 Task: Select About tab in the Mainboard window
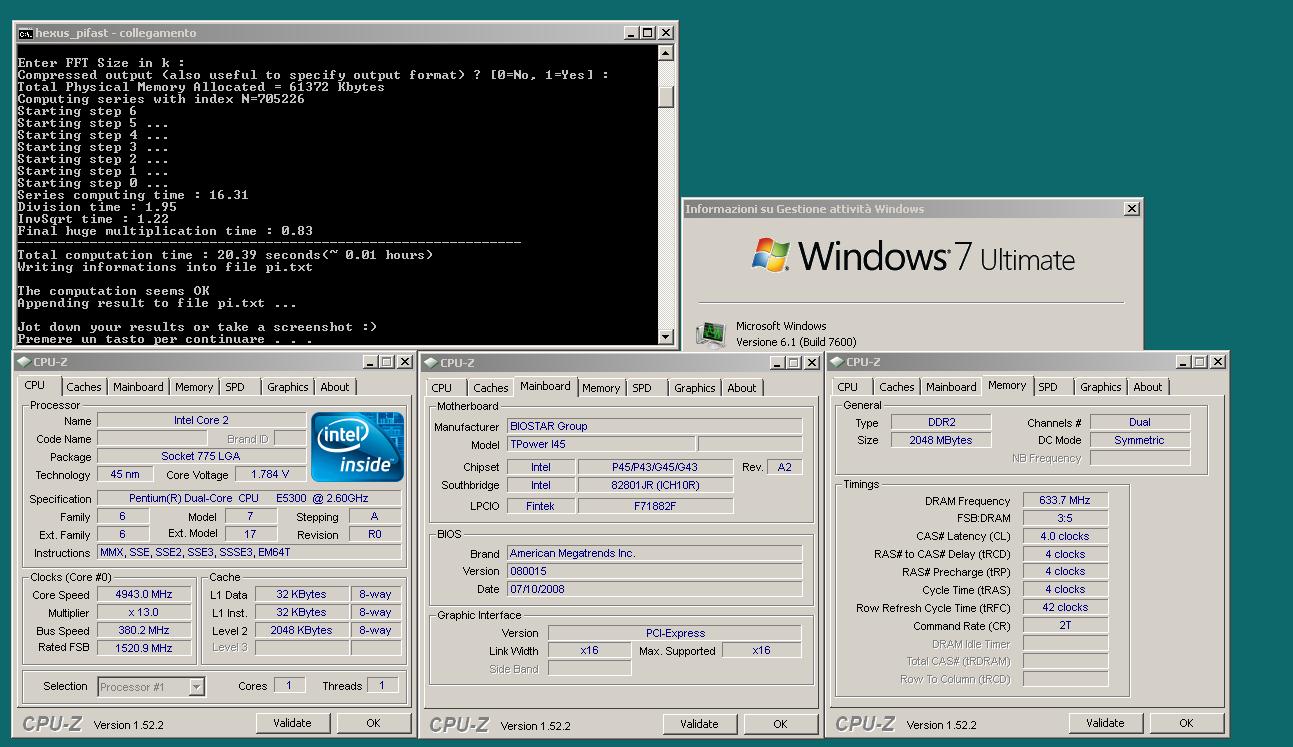[742, 388]
